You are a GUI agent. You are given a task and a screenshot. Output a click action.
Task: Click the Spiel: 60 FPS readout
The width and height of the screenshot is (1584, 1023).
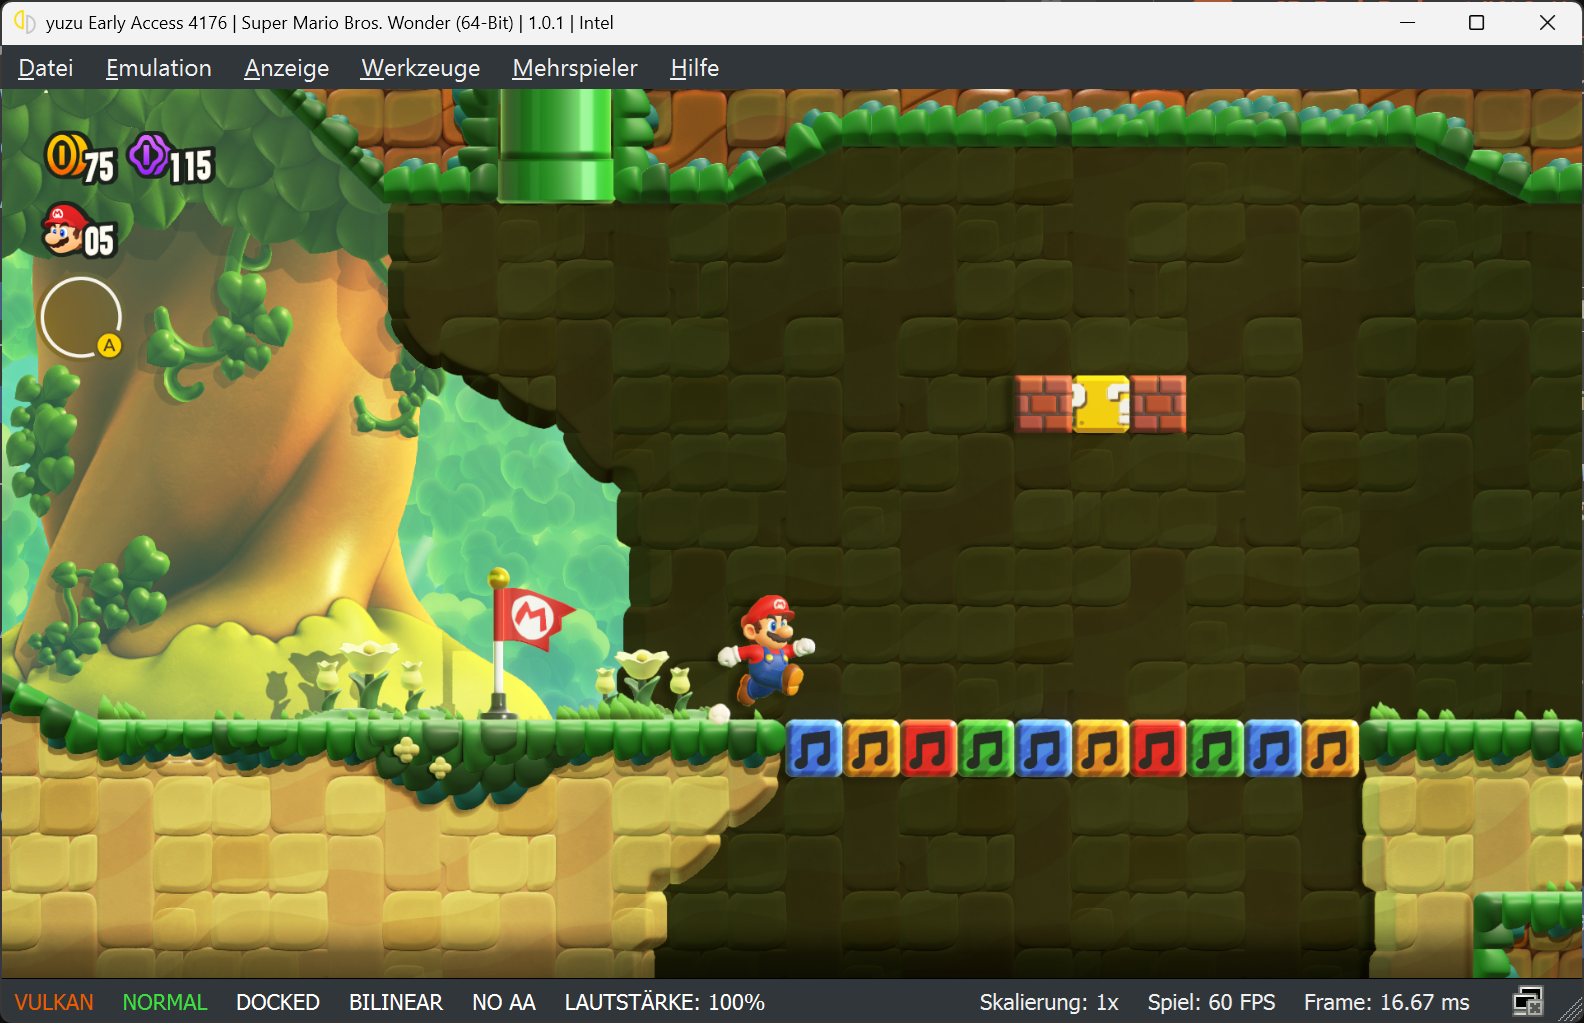coord(1212,1002)
